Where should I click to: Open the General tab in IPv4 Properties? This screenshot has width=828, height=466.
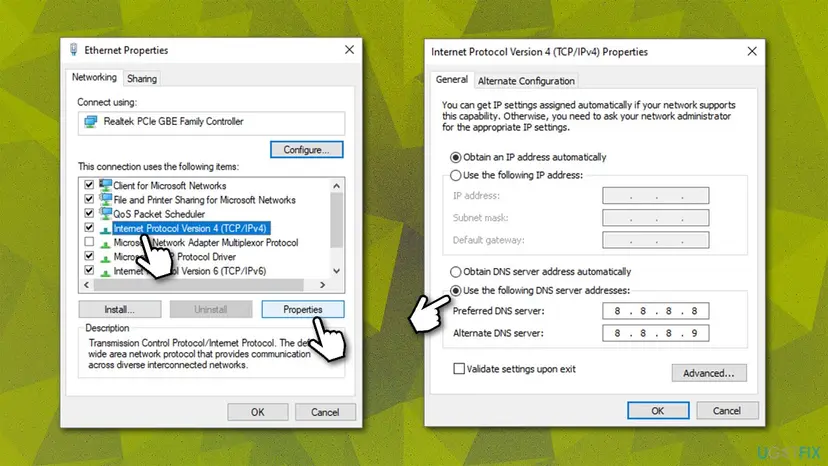tap(451, 79)
